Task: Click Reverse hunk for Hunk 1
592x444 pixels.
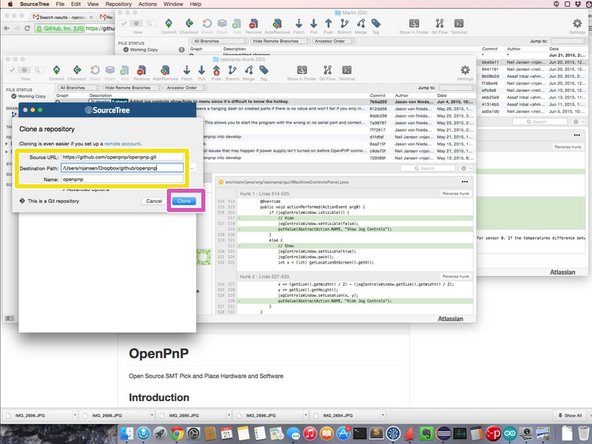Action: point(456,193)
